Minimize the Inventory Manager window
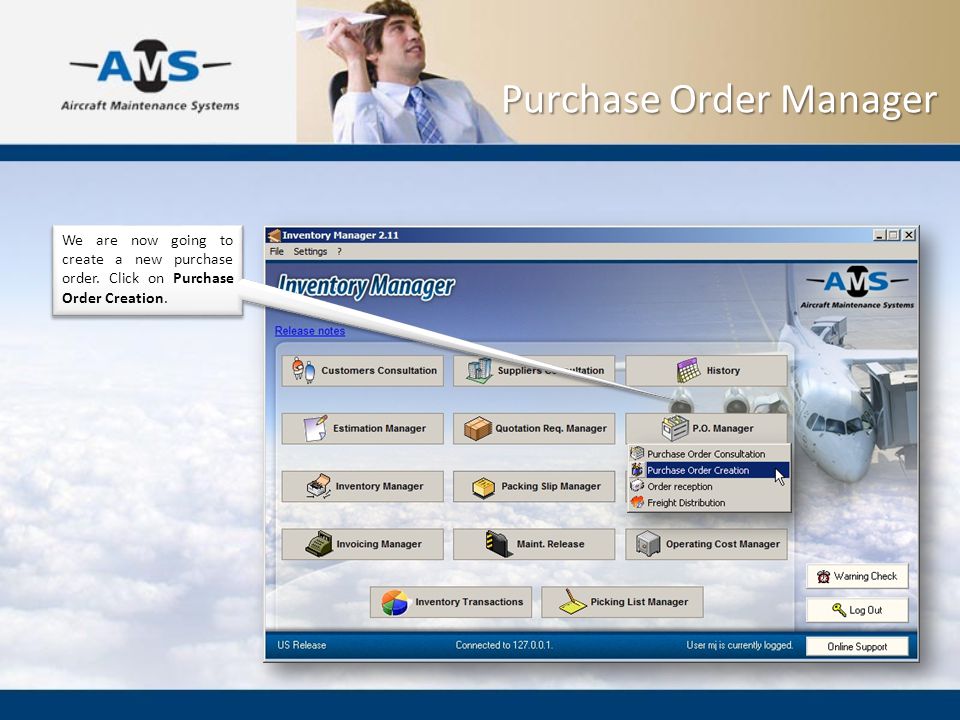960x720 pixels. pyautogui.click(x=880, y=235)
